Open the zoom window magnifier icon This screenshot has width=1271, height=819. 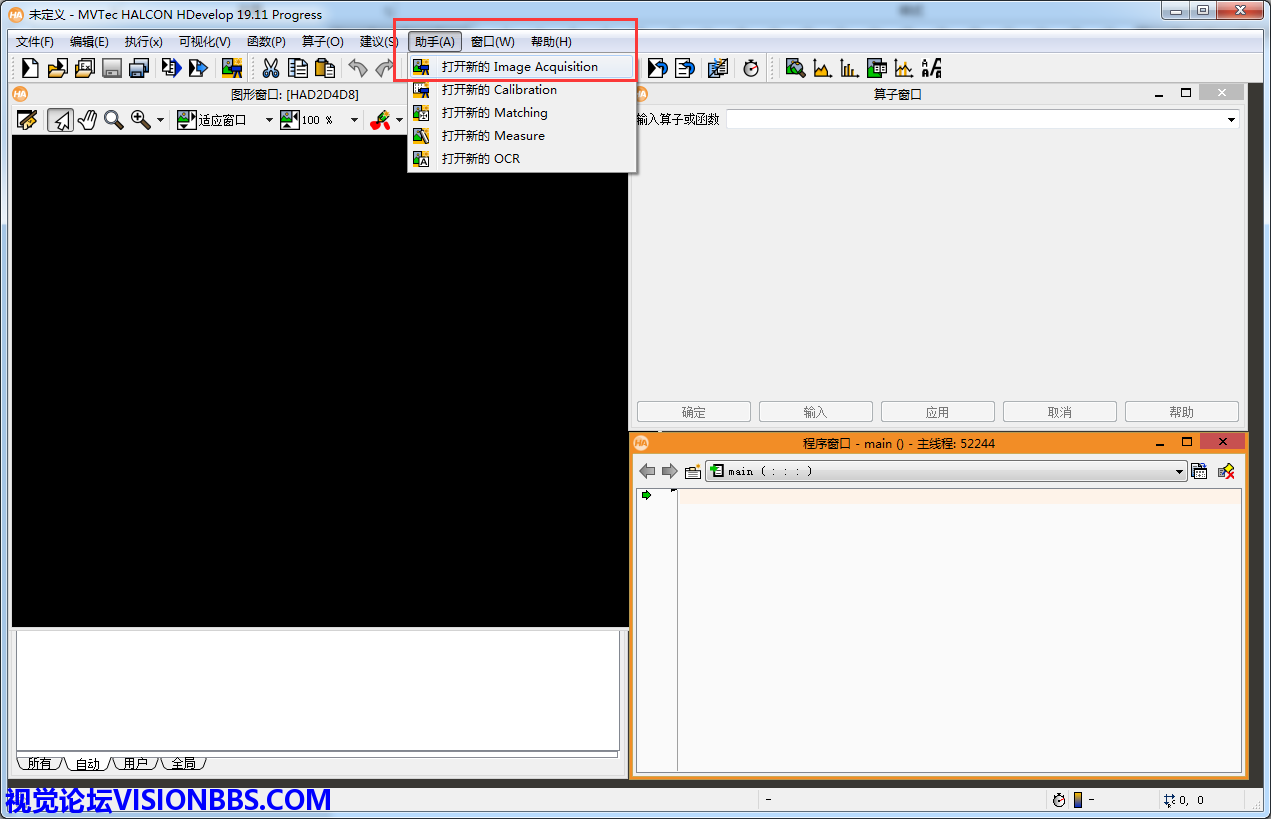click(795, 68)
